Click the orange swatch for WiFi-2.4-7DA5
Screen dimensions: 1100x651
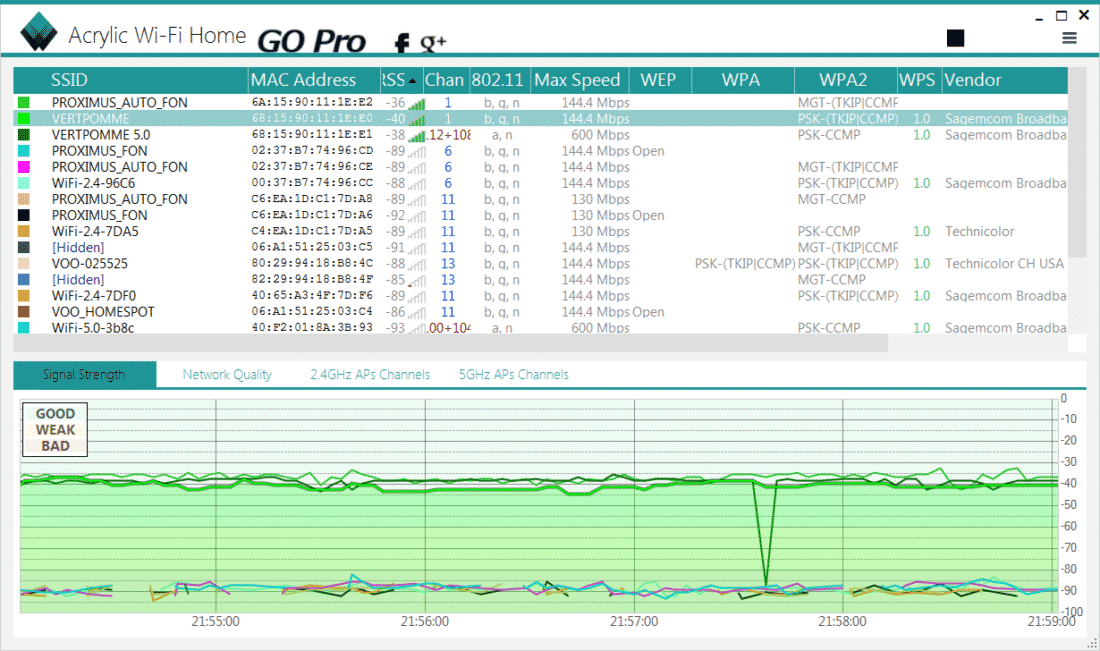pos(24,231)
